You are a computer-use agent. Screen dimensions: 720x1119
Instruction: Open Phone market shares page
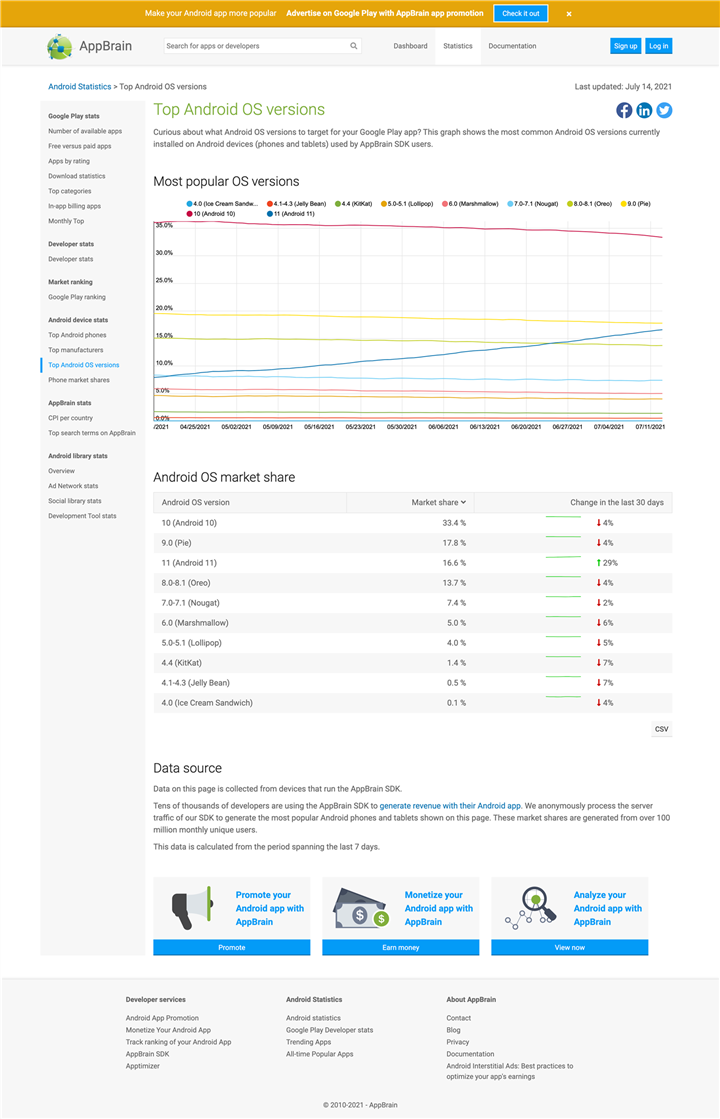click(78, 380)
